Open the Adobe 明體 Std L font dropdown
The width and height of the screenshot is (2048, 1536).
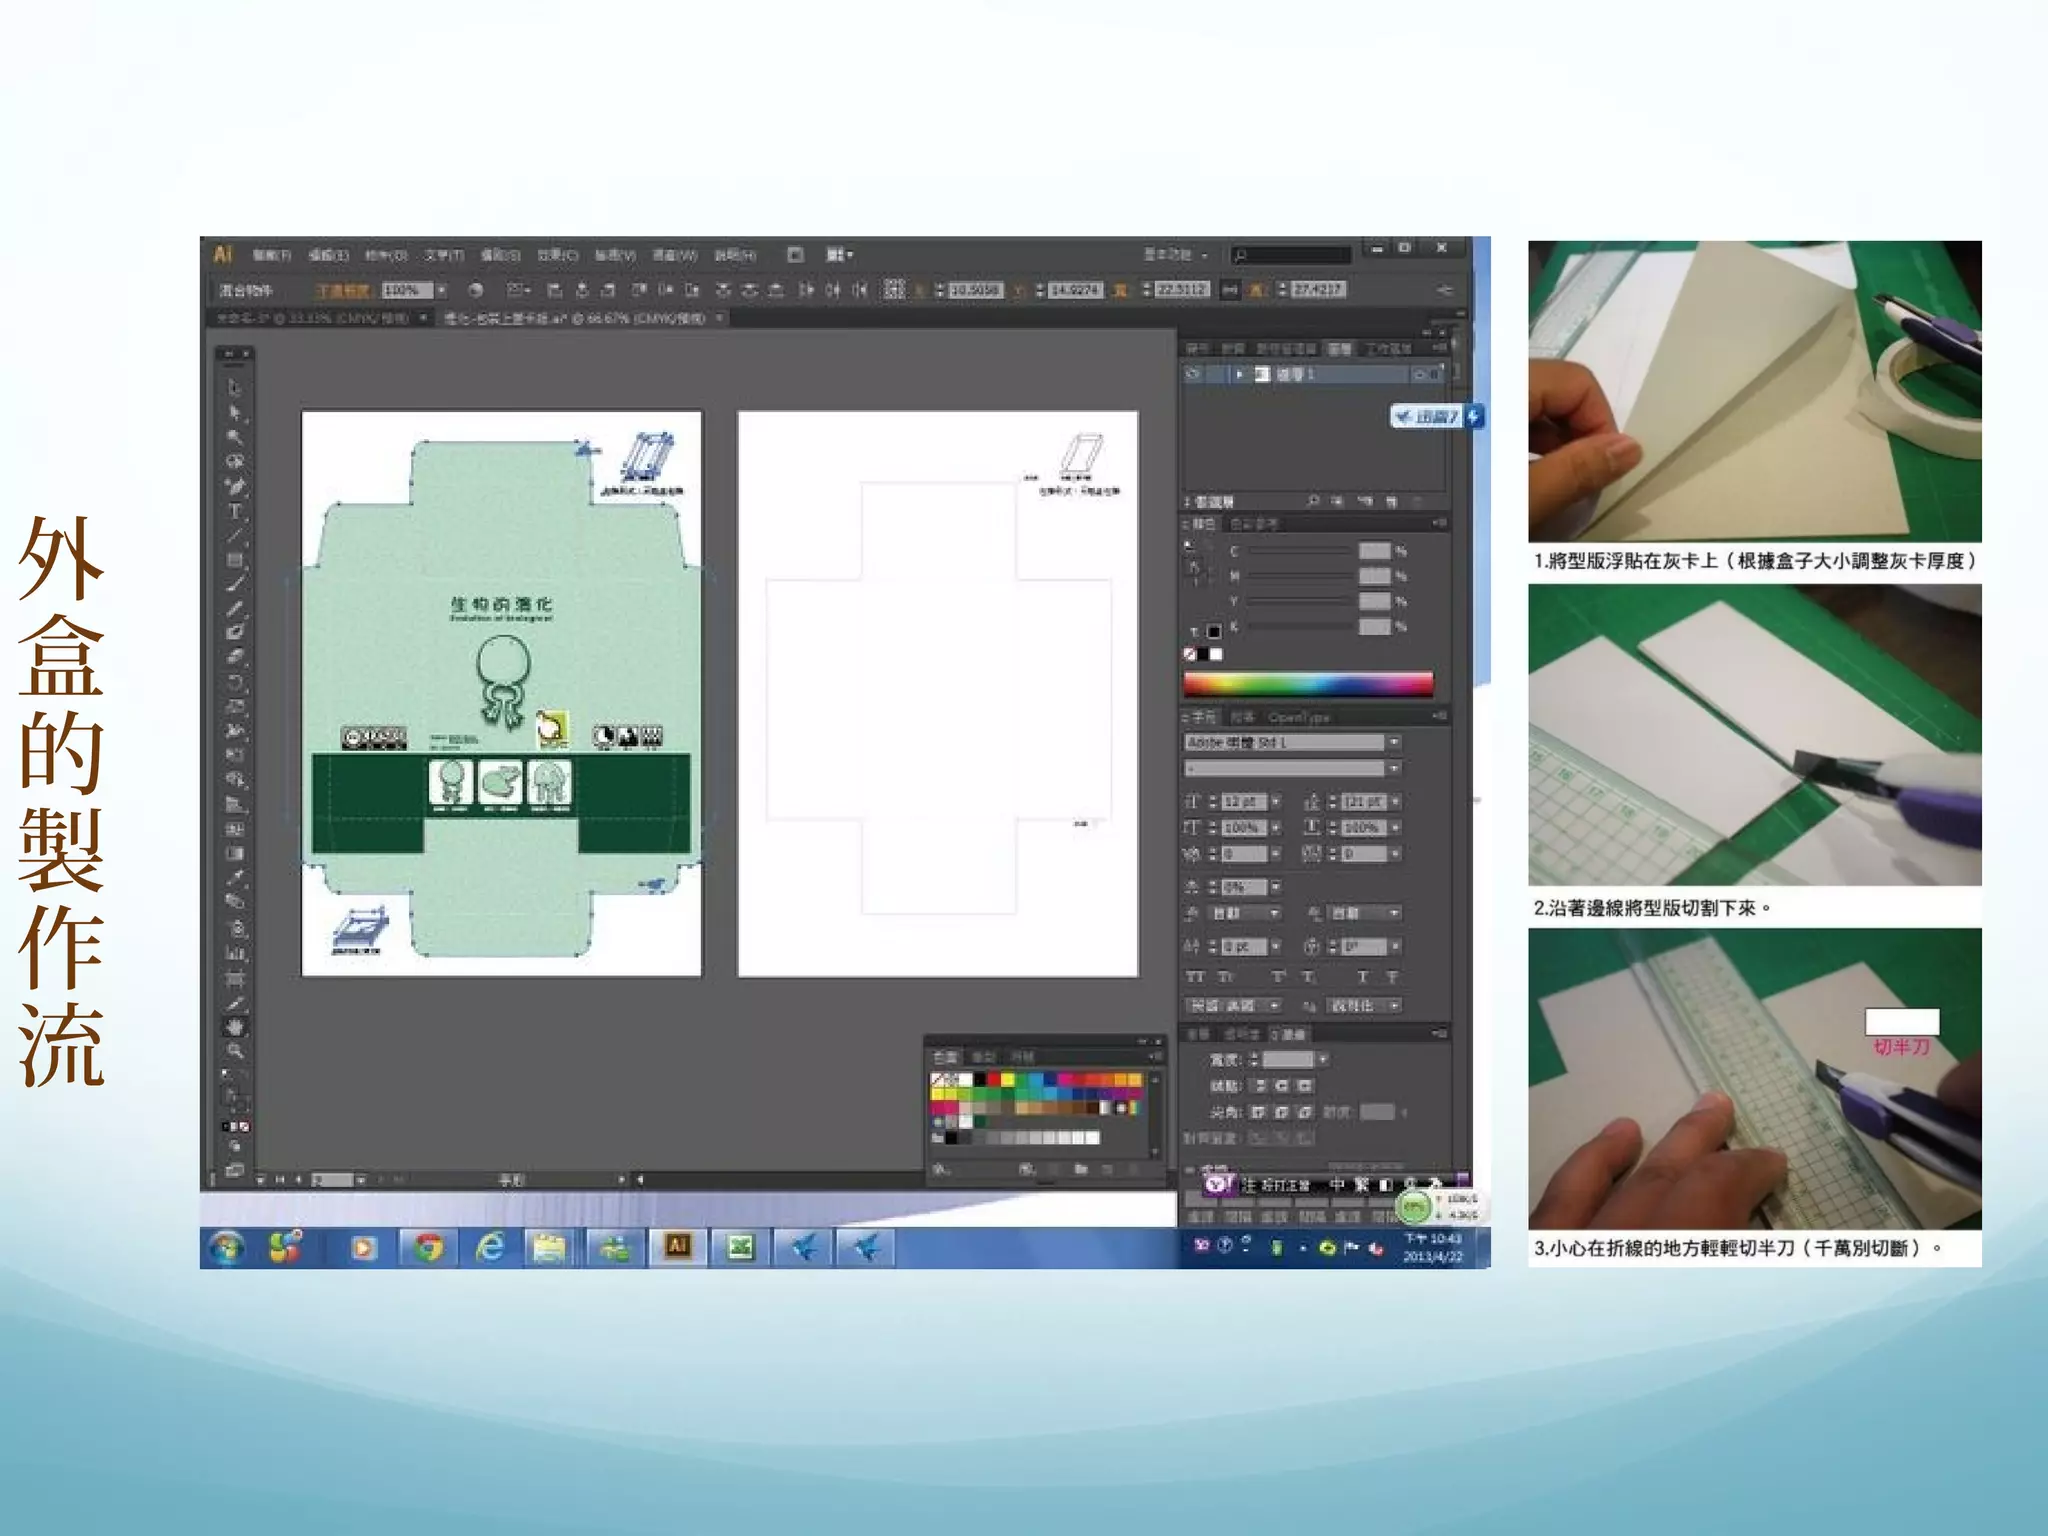tap(1394, 742)
